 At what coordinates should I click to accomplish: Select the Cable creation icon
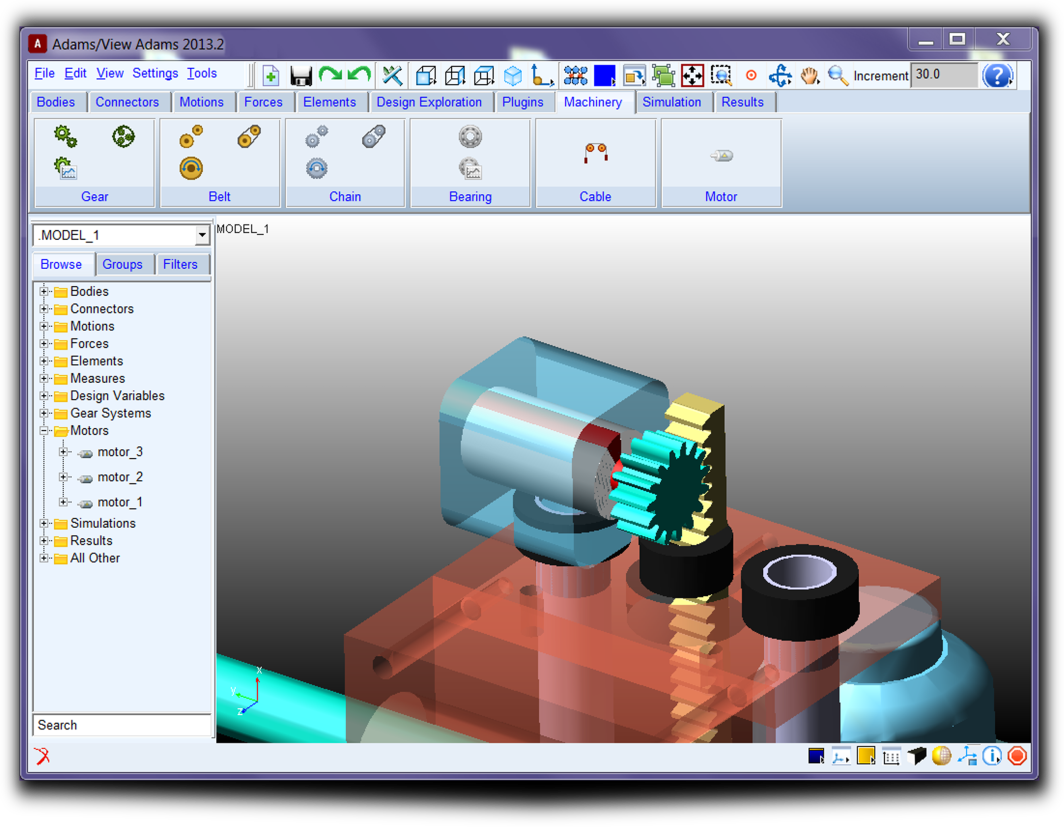click(595, 153)
